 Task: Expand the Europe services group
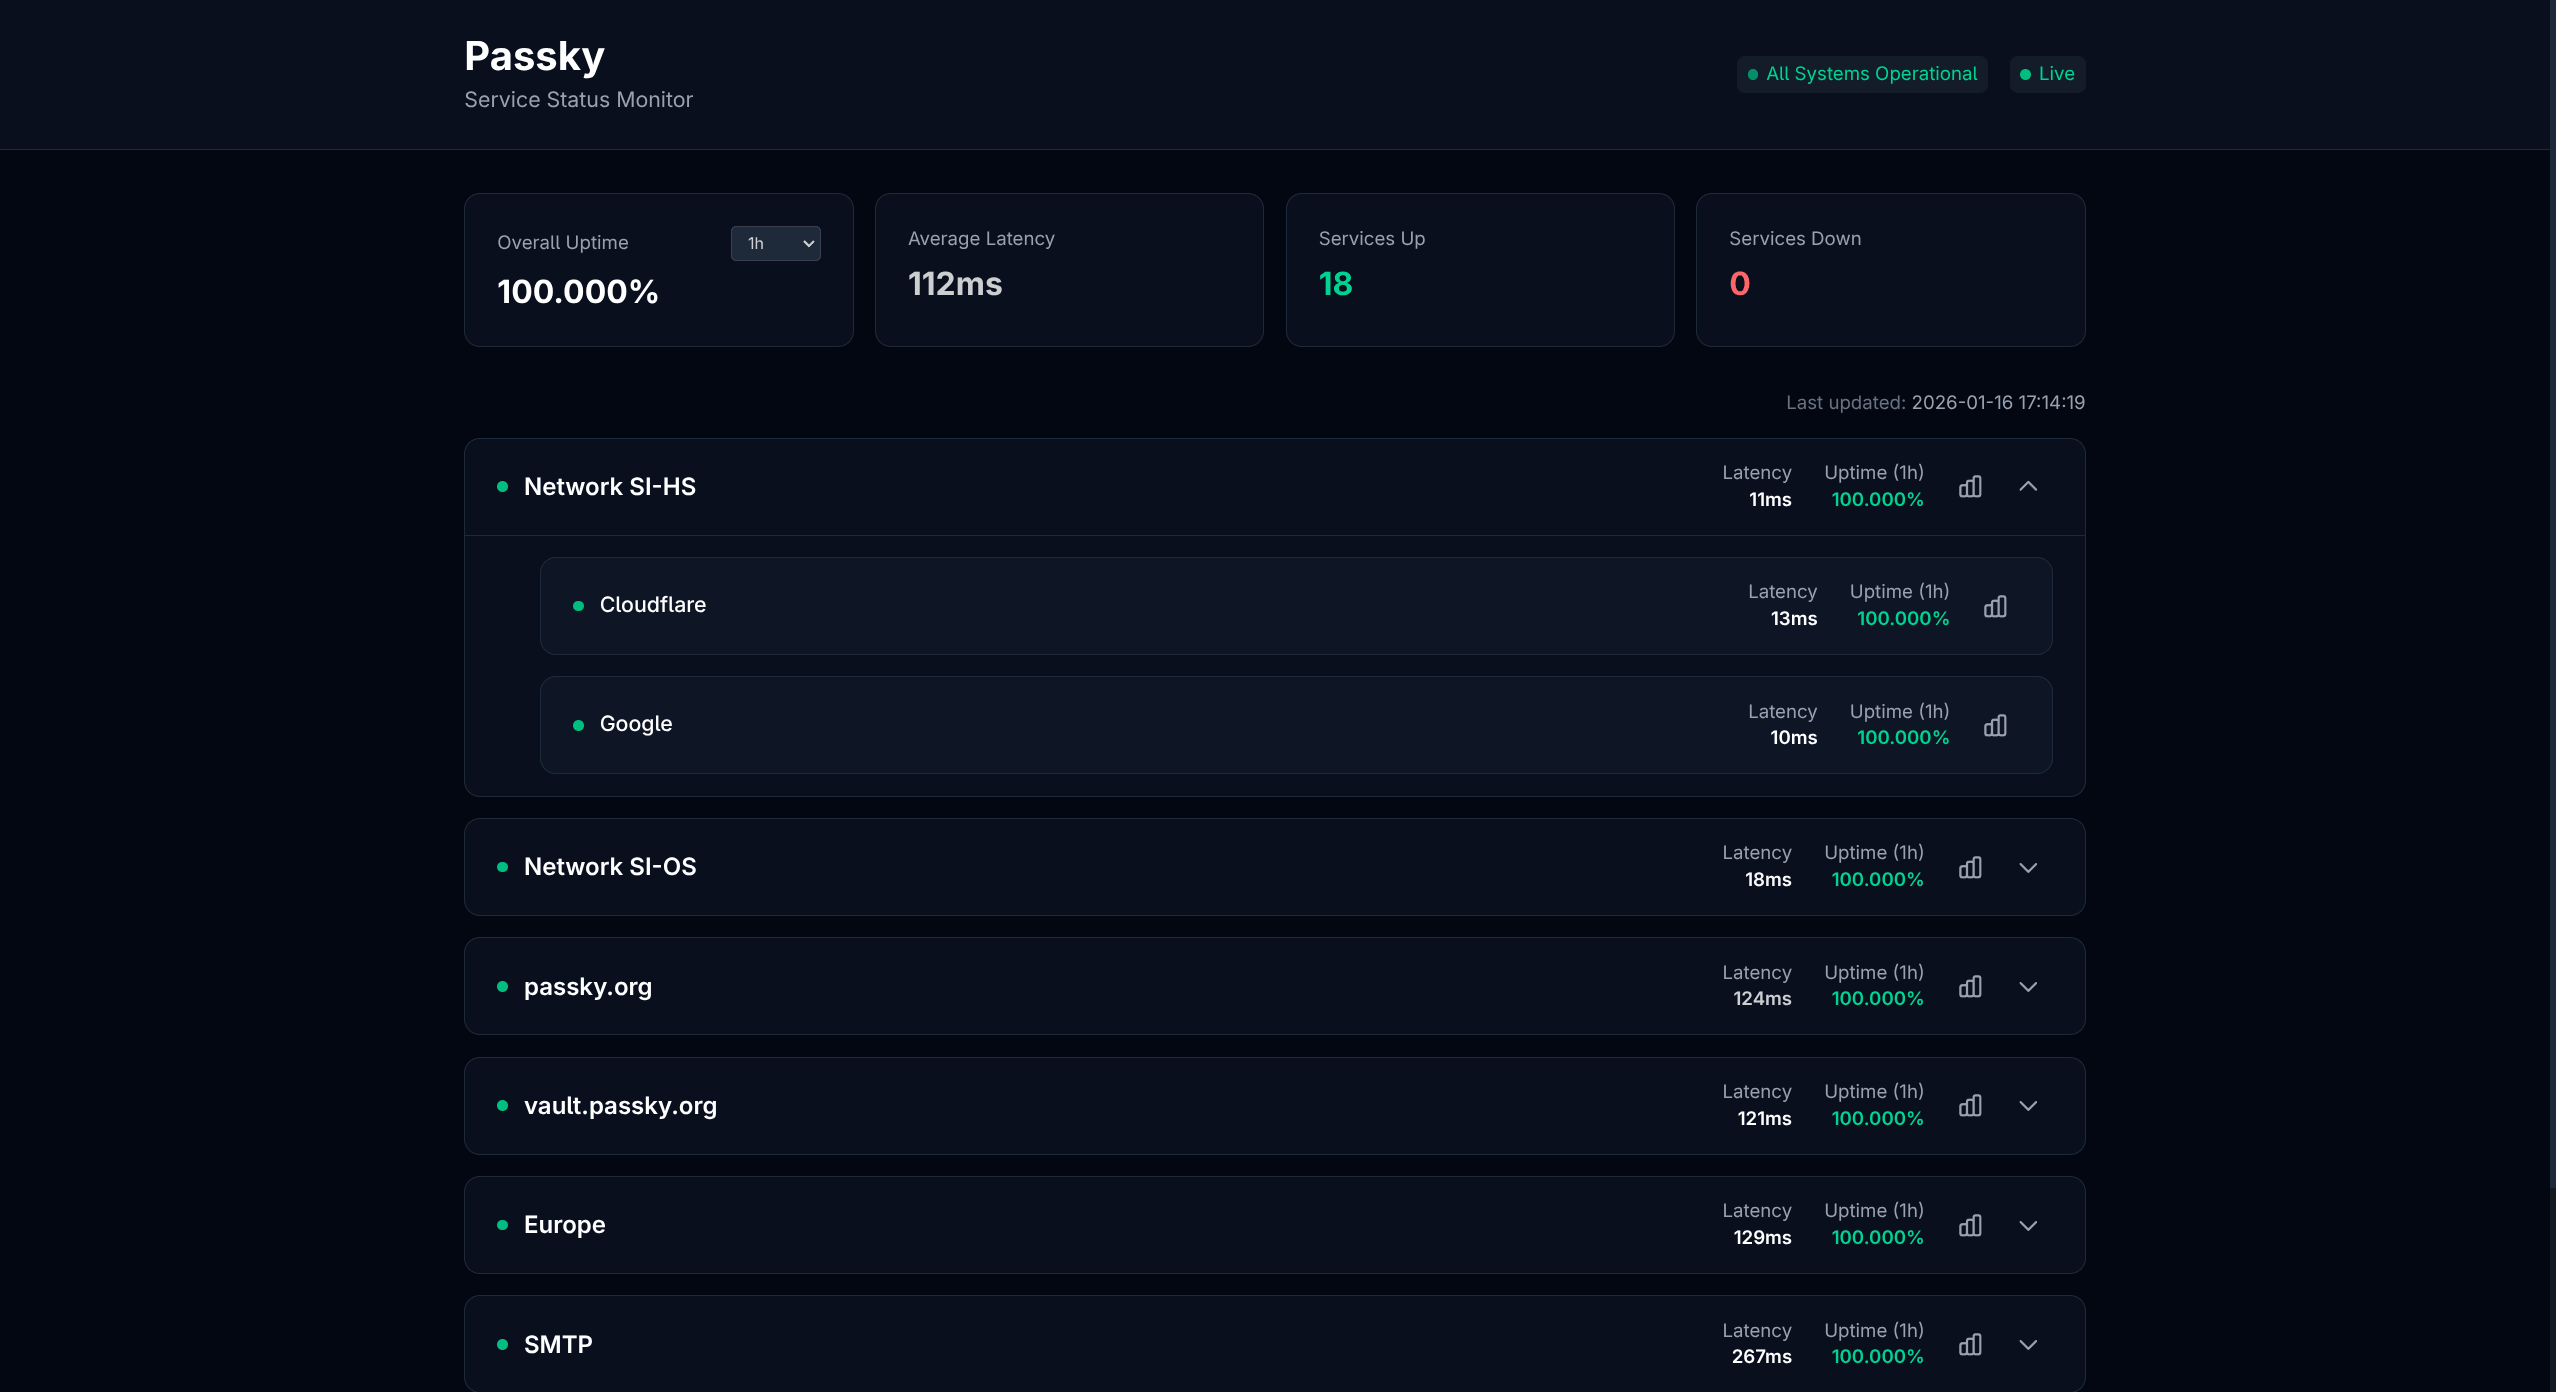pyautogui.click(x=2028, y=1226)
